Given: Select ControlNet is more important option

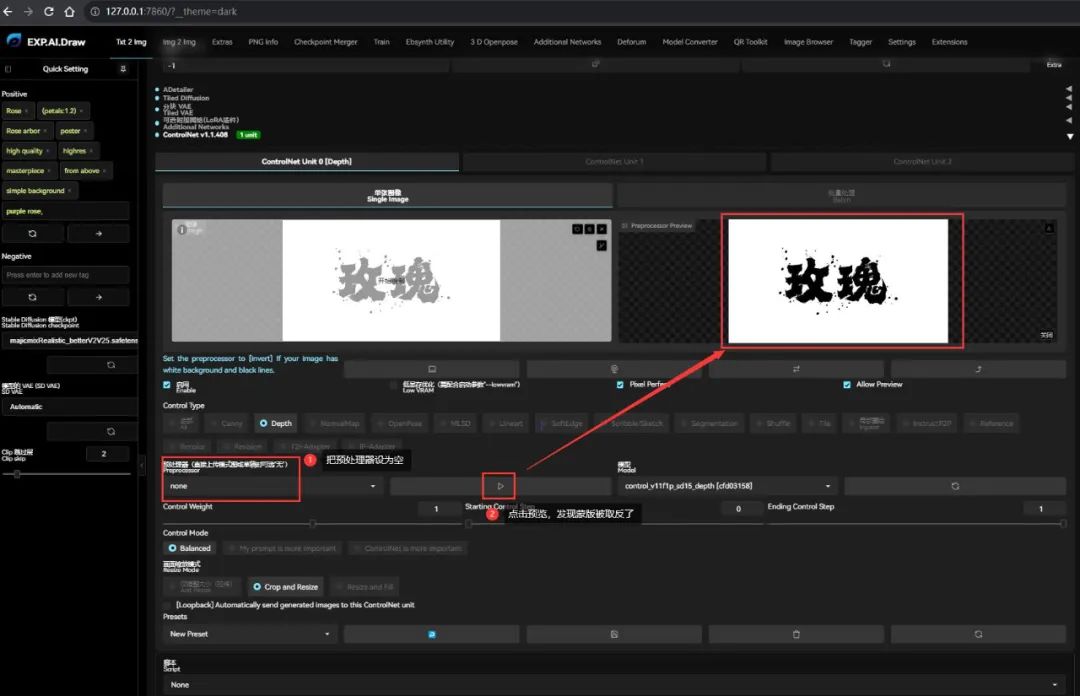Looking at the screenshot, I should (407, 549).
